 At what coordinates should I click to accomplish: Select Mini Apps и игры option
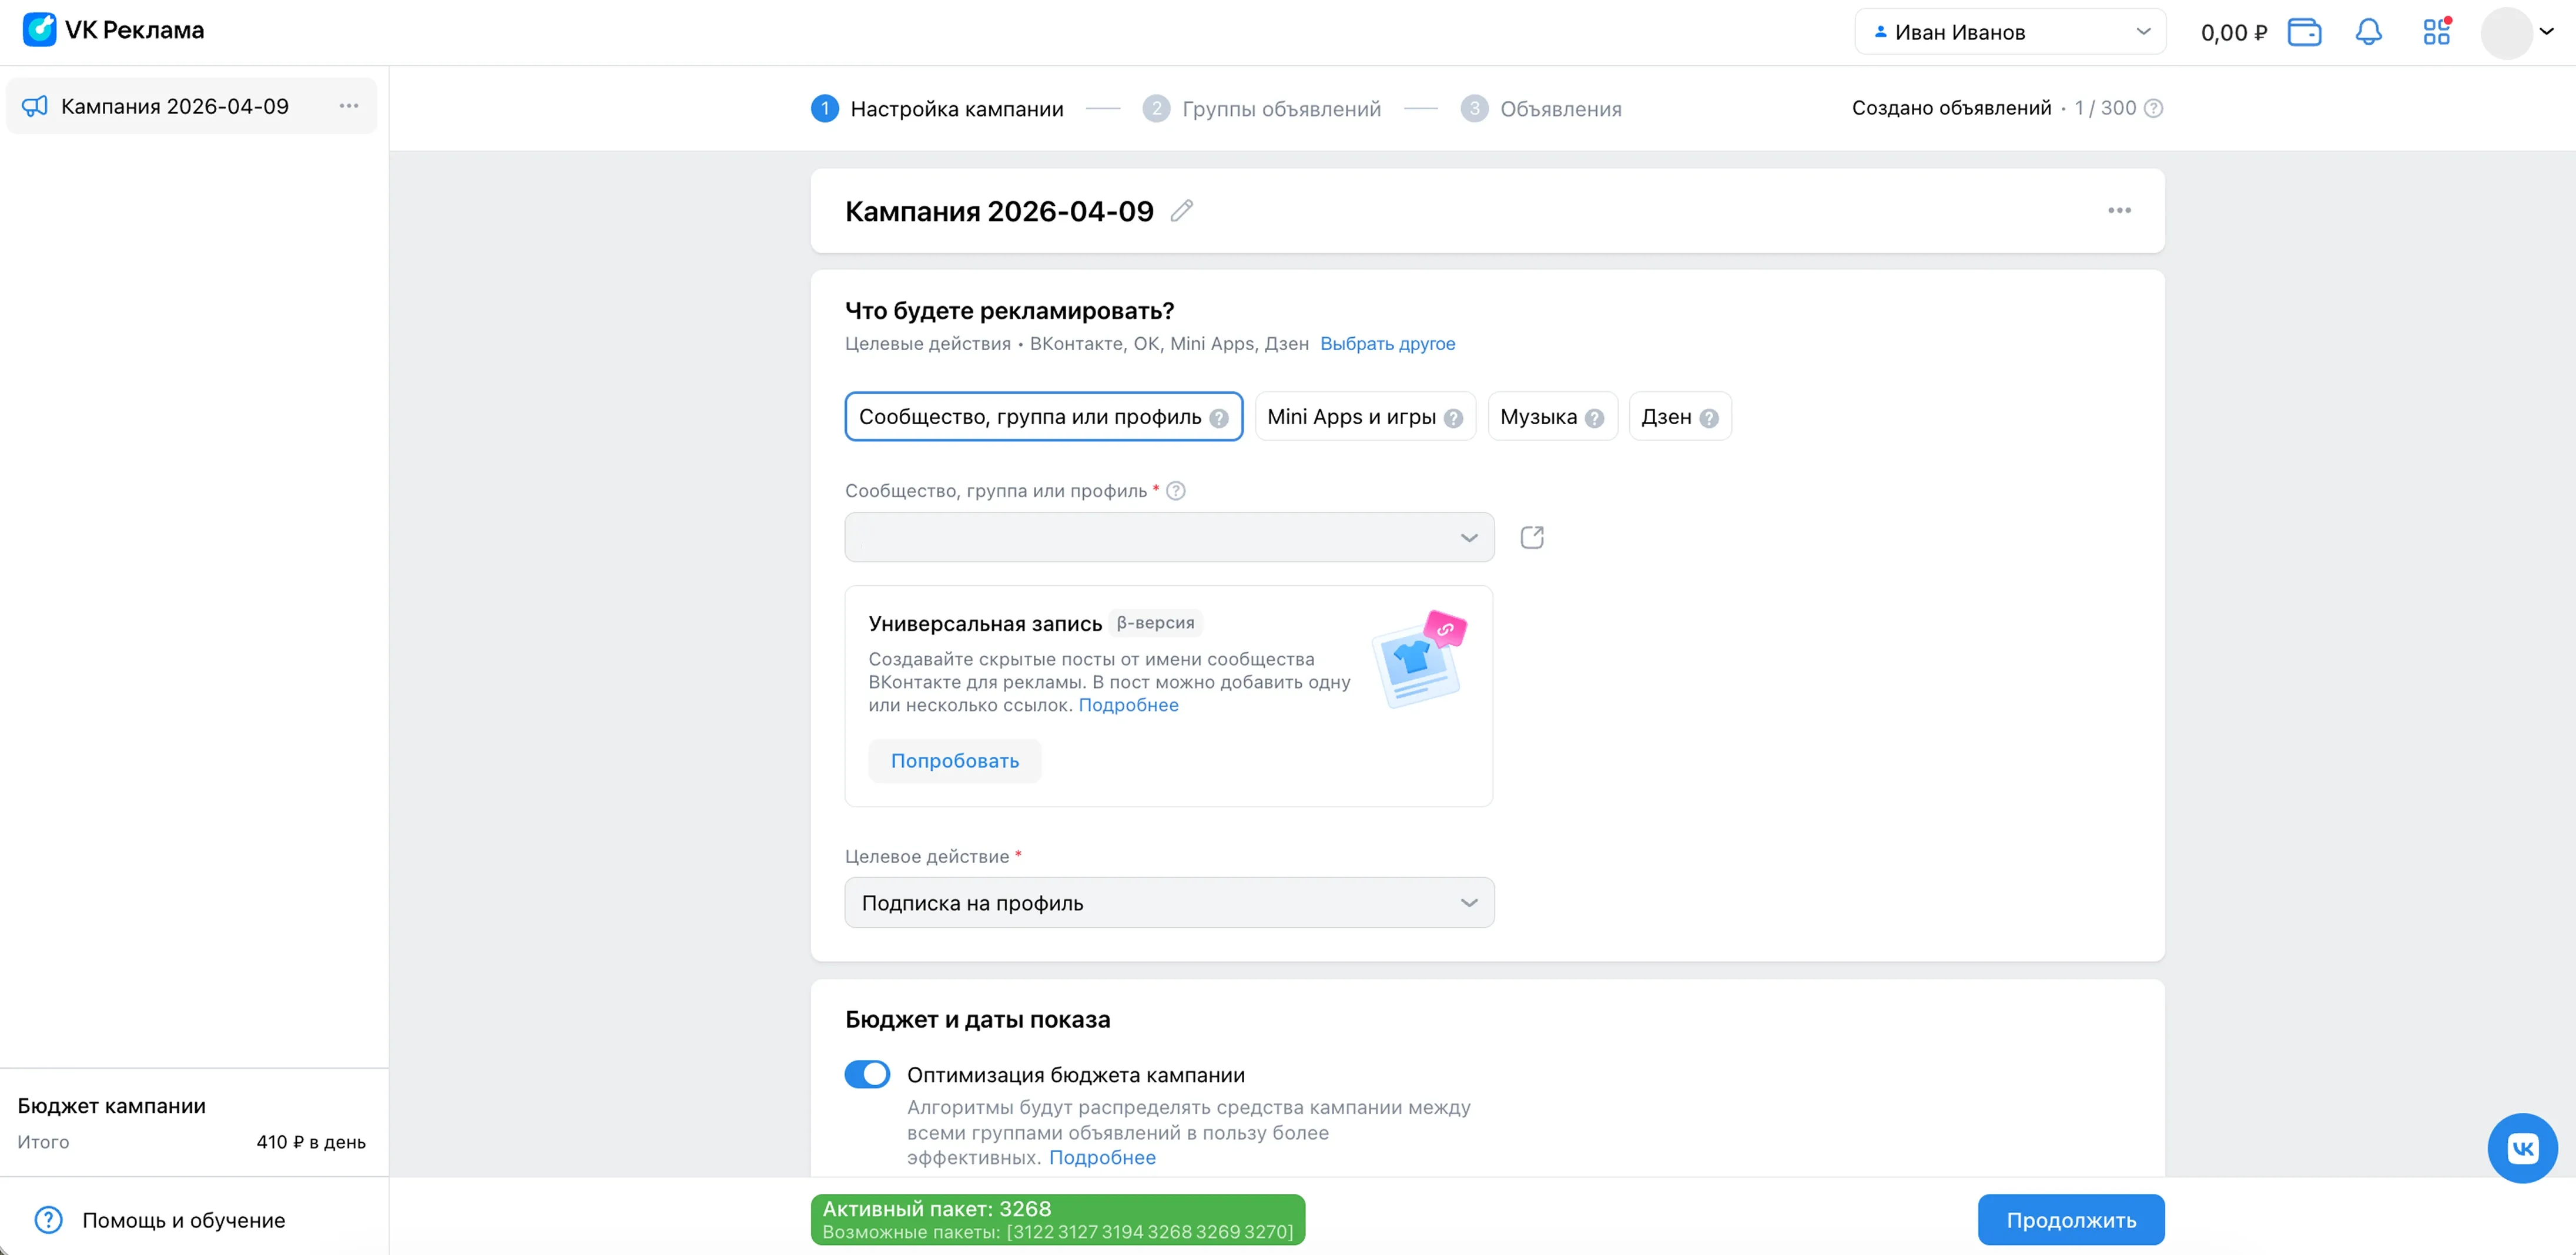pos(1365,416)
